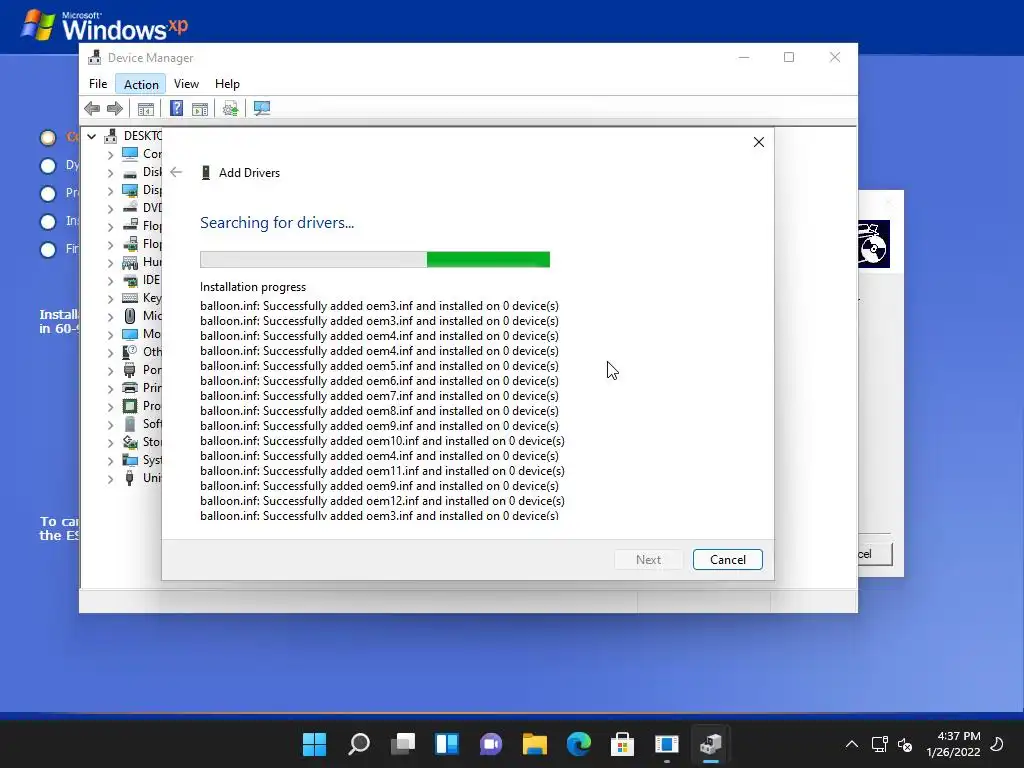This screenshot has height=768, width=1024.
Task: Expand the Disk drives category
Action: pos(110,173)
